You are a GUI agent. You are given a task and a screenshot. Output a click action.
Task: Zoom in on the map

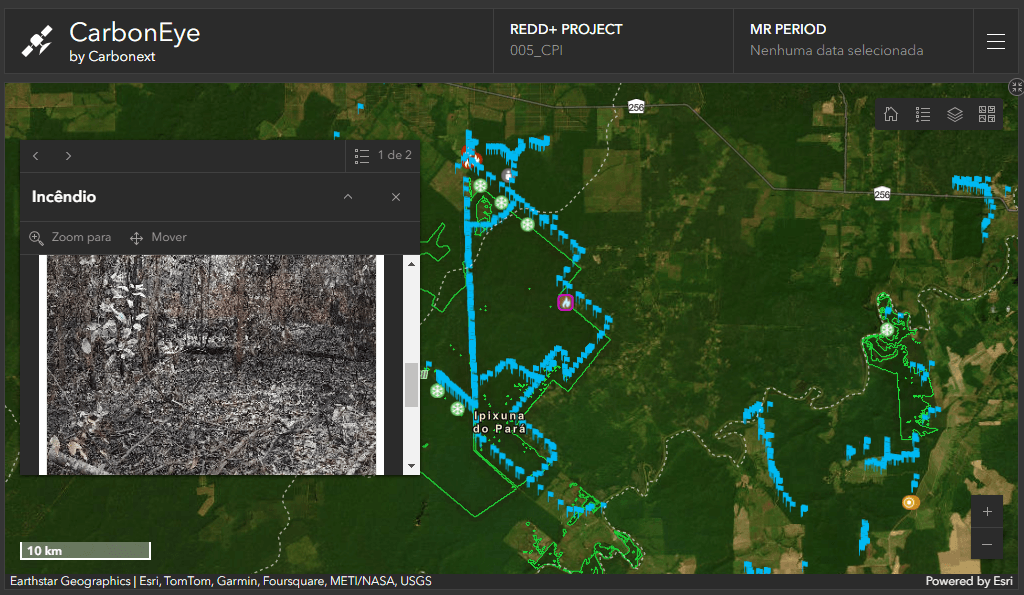click(987, 511)
